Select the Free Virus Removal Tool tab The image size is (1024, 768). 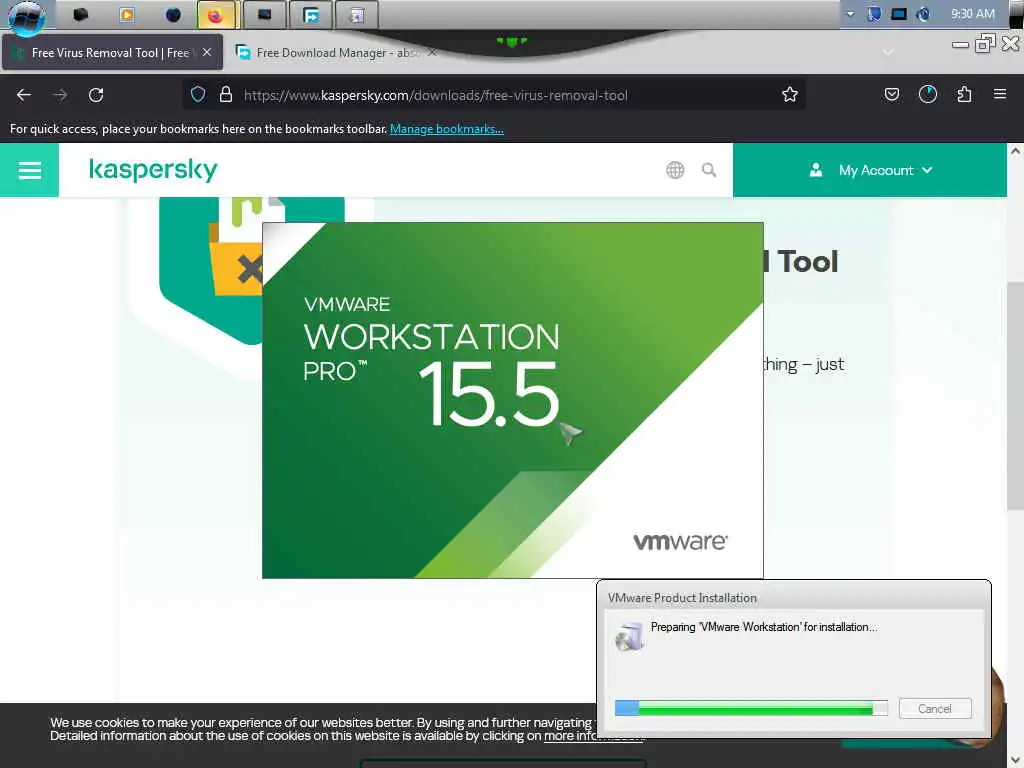[112, 52]
